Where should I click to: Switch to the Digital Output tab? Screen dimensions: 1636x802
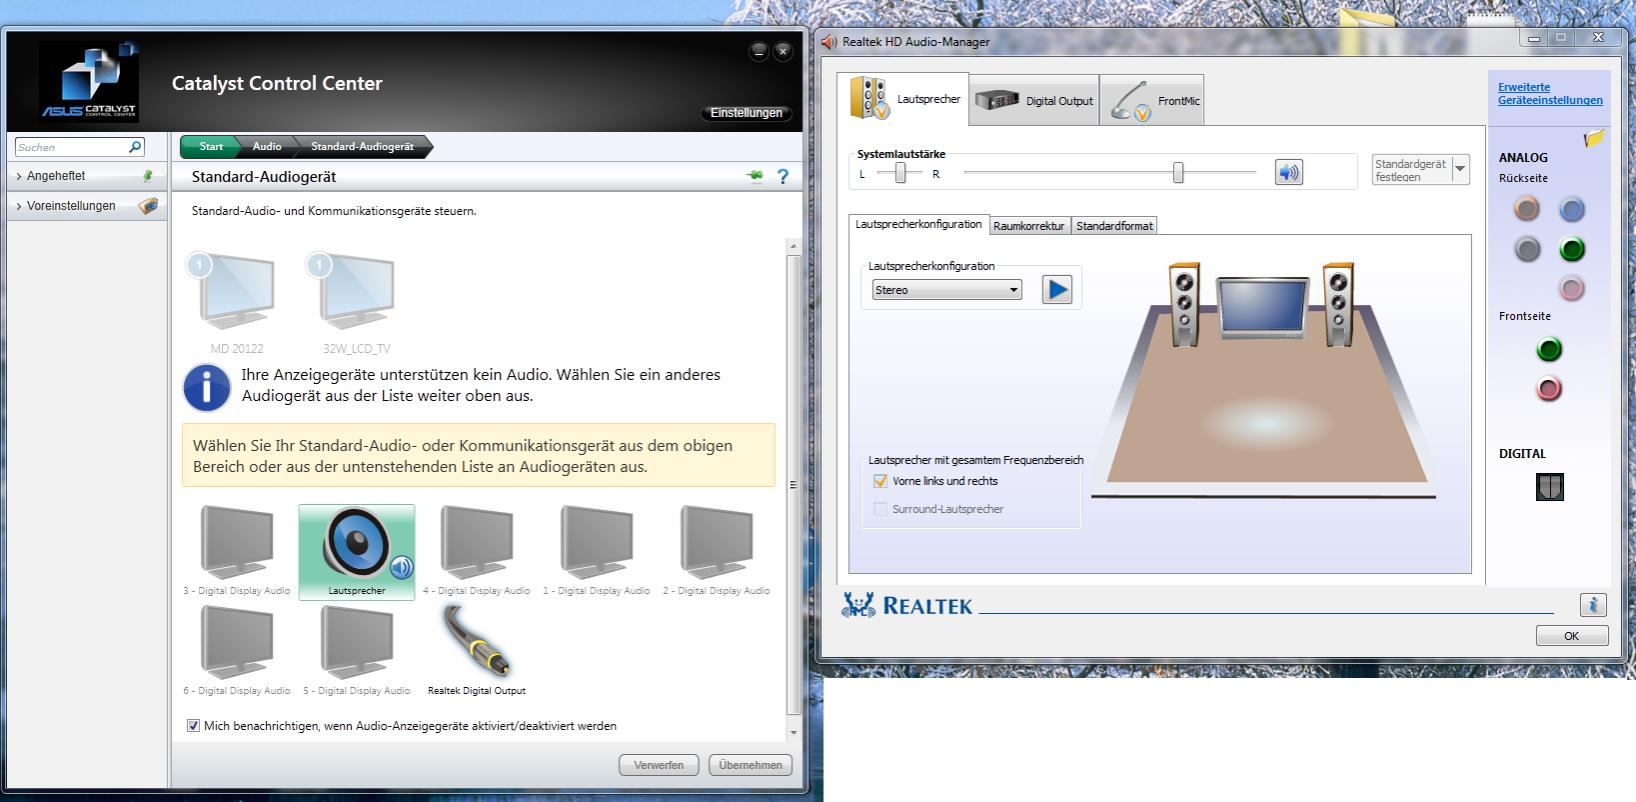pyautogui.click(x=1034, y=100)
